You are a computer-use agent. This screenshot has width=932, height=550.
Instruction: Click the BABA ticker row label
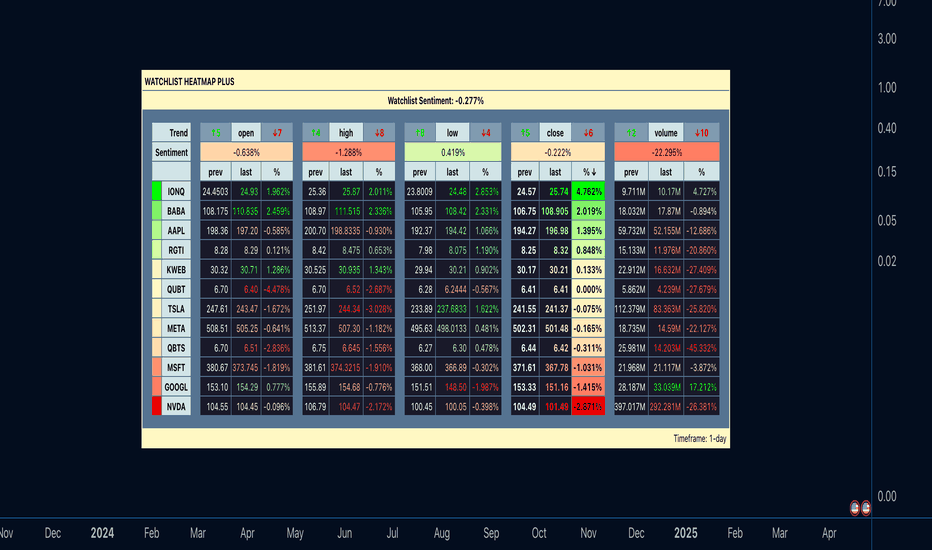(177, 211)
